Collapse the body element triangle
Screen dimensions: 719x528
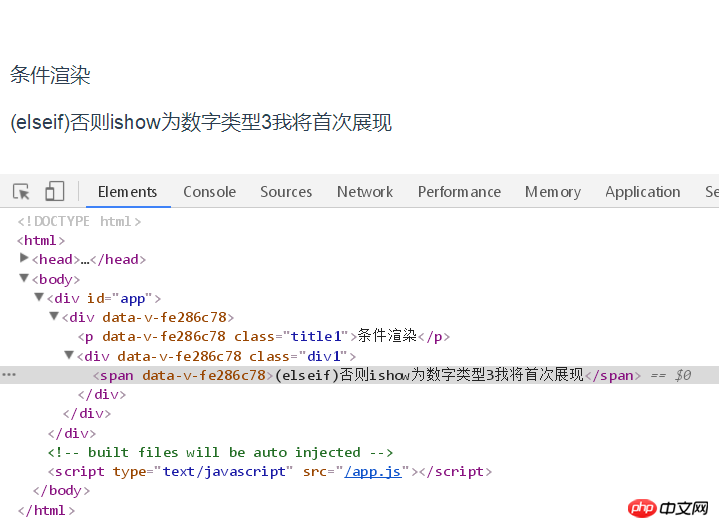pos(24,278)
